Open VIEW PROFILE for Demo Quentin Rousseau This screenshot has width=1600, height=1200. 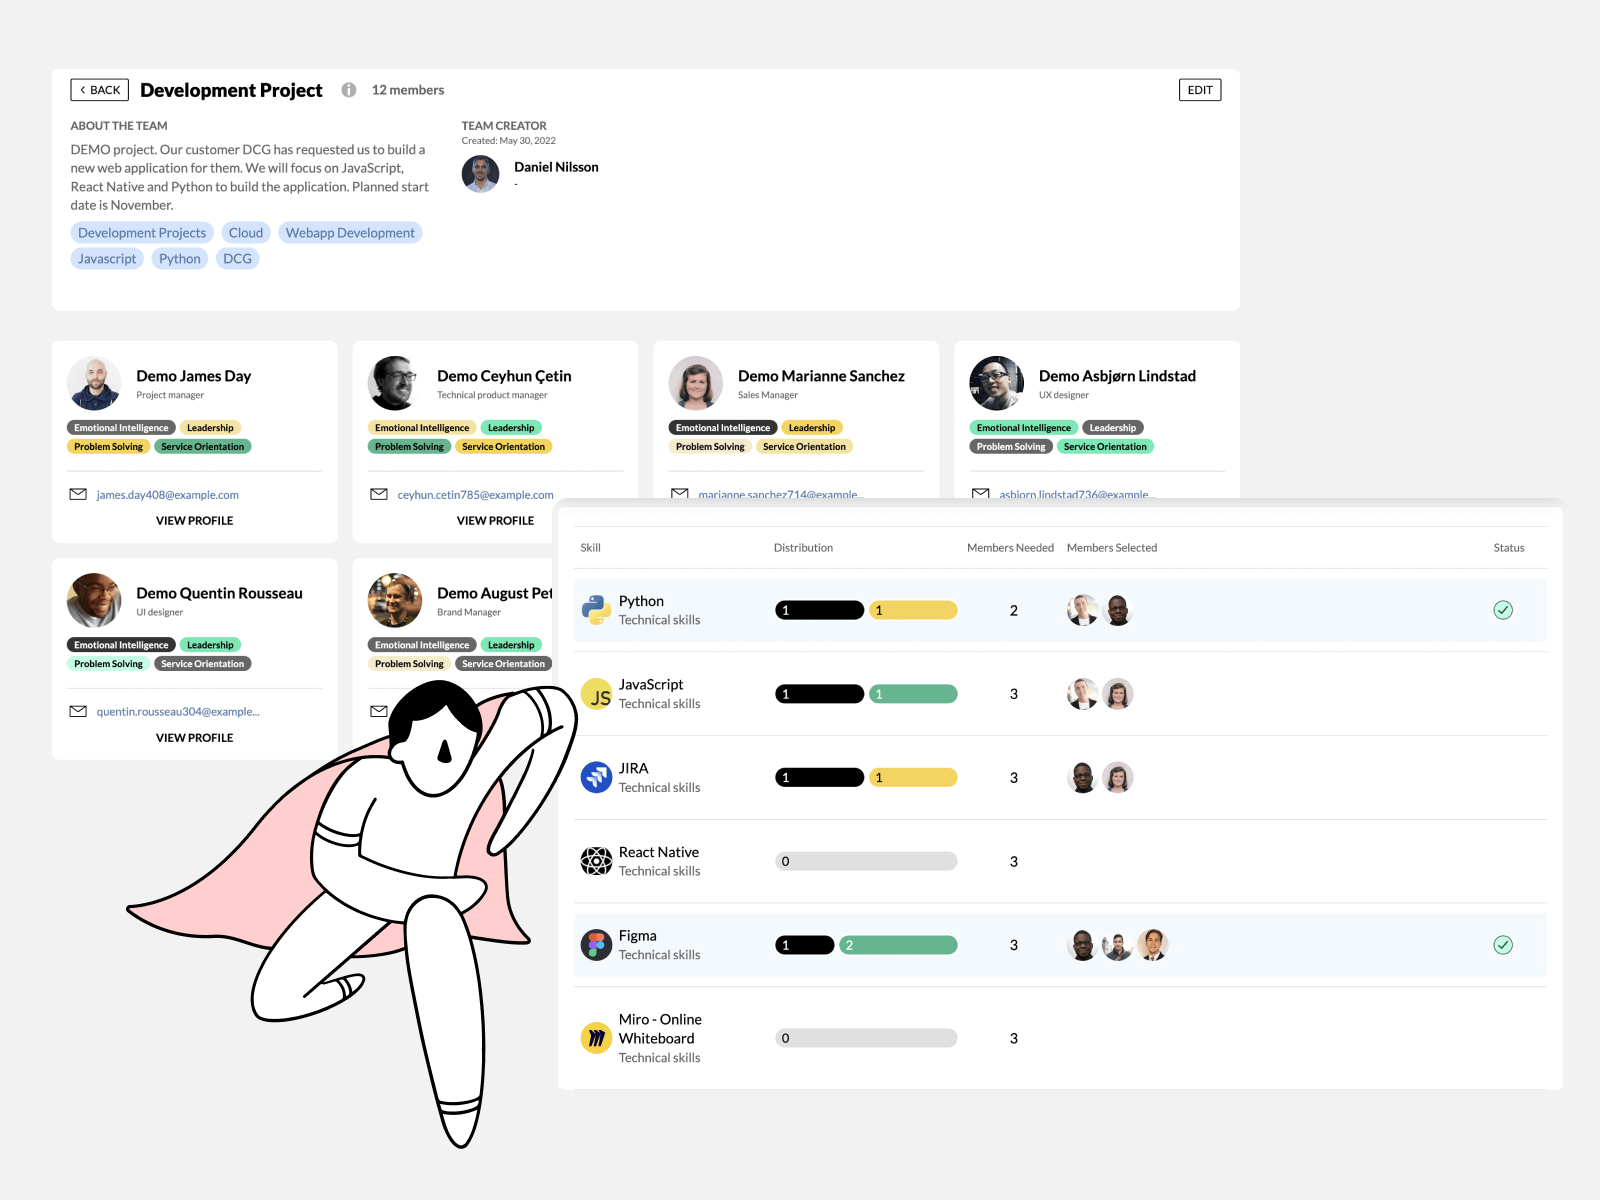point(195,738)
